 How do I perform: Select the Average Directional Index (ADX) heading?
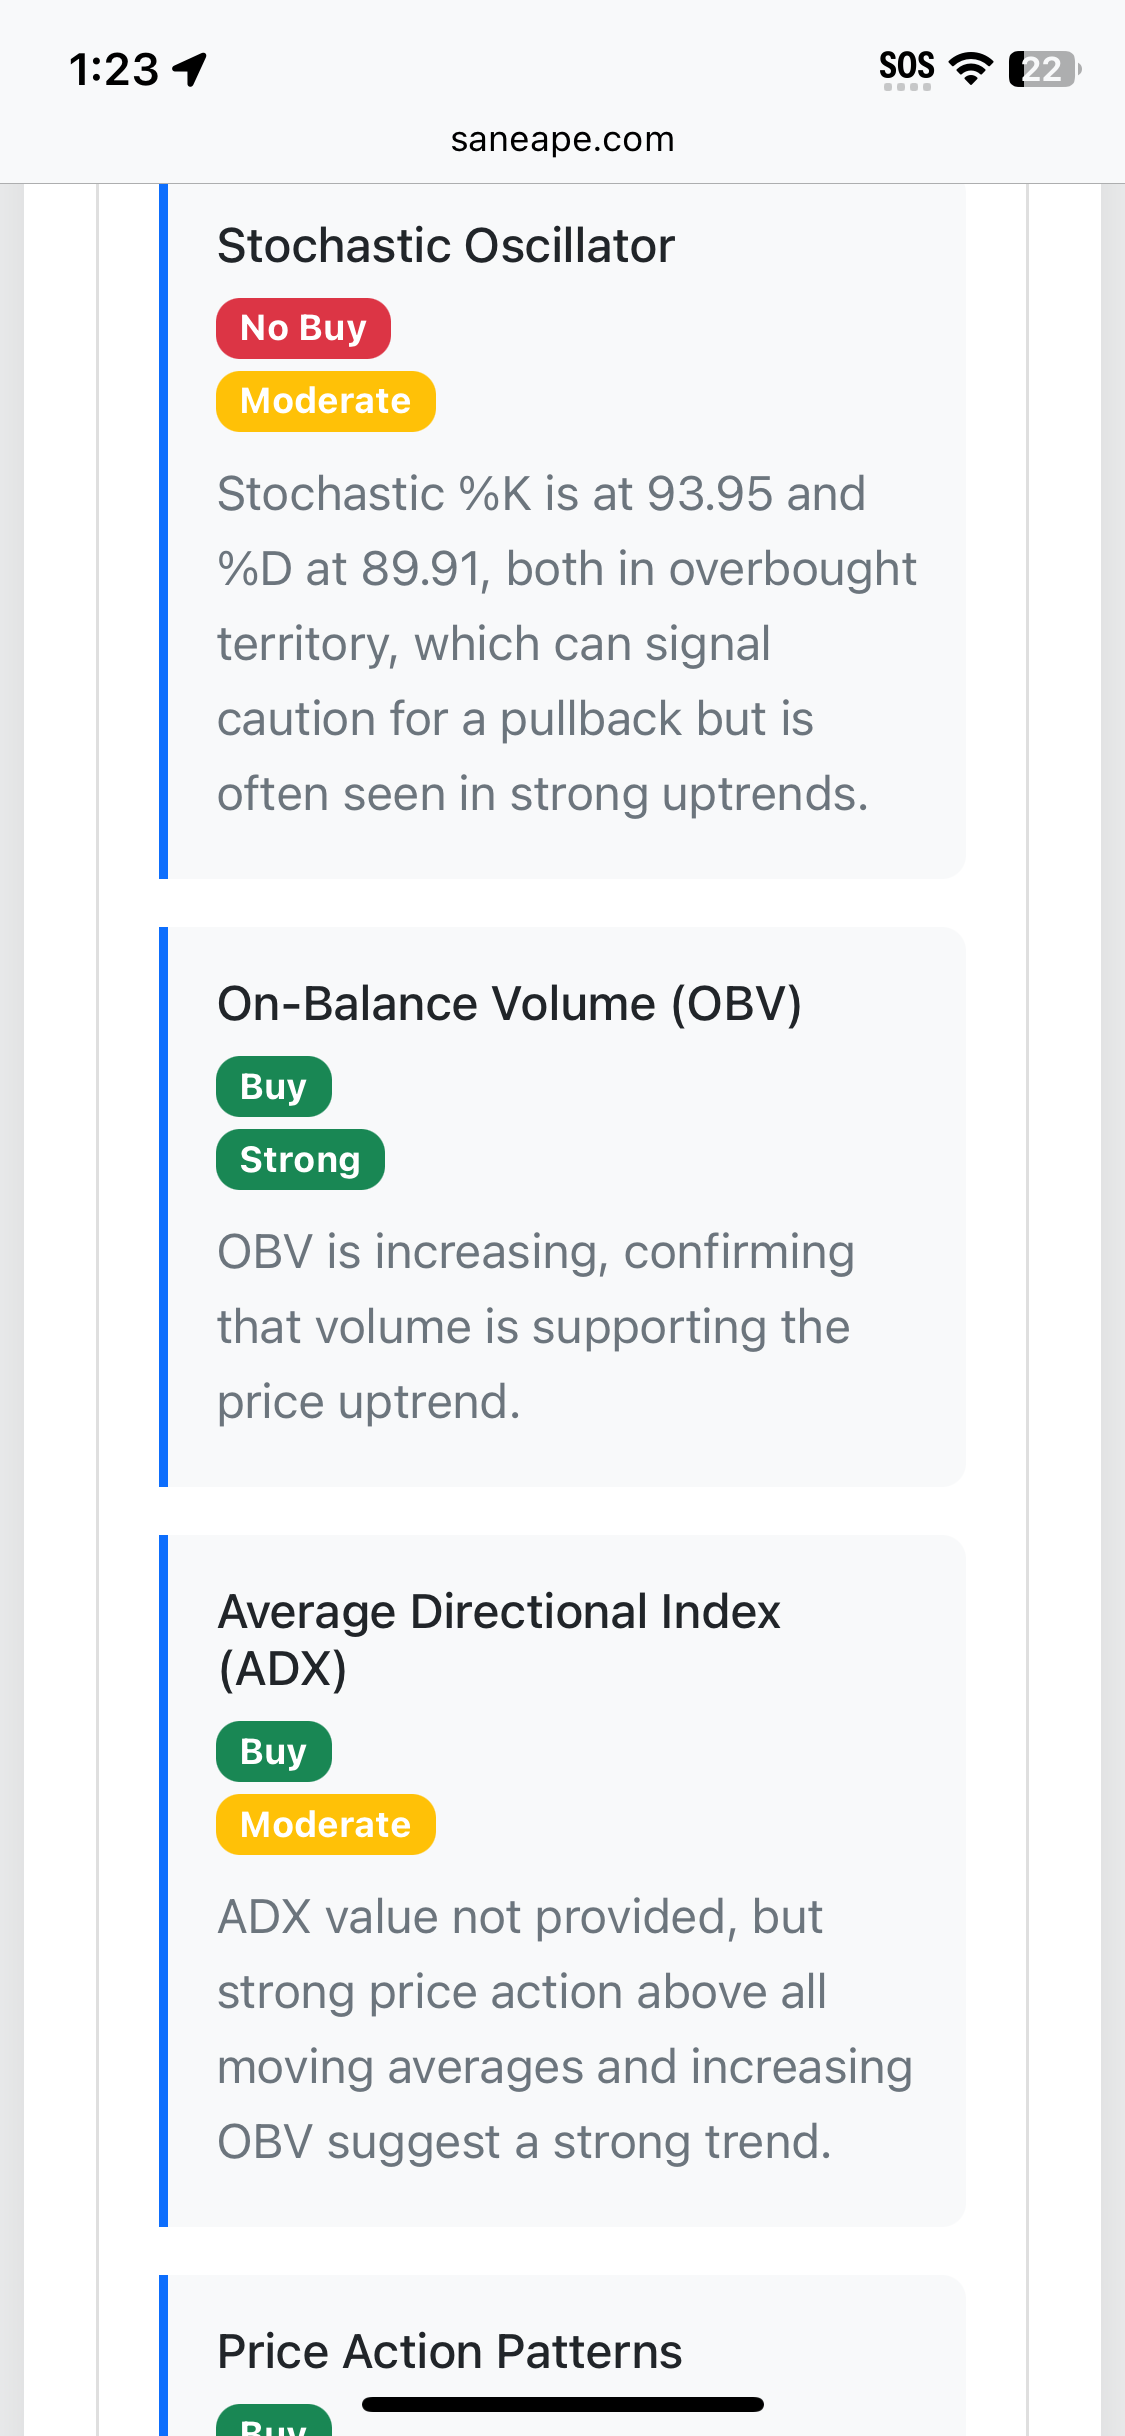[499, 1640]
